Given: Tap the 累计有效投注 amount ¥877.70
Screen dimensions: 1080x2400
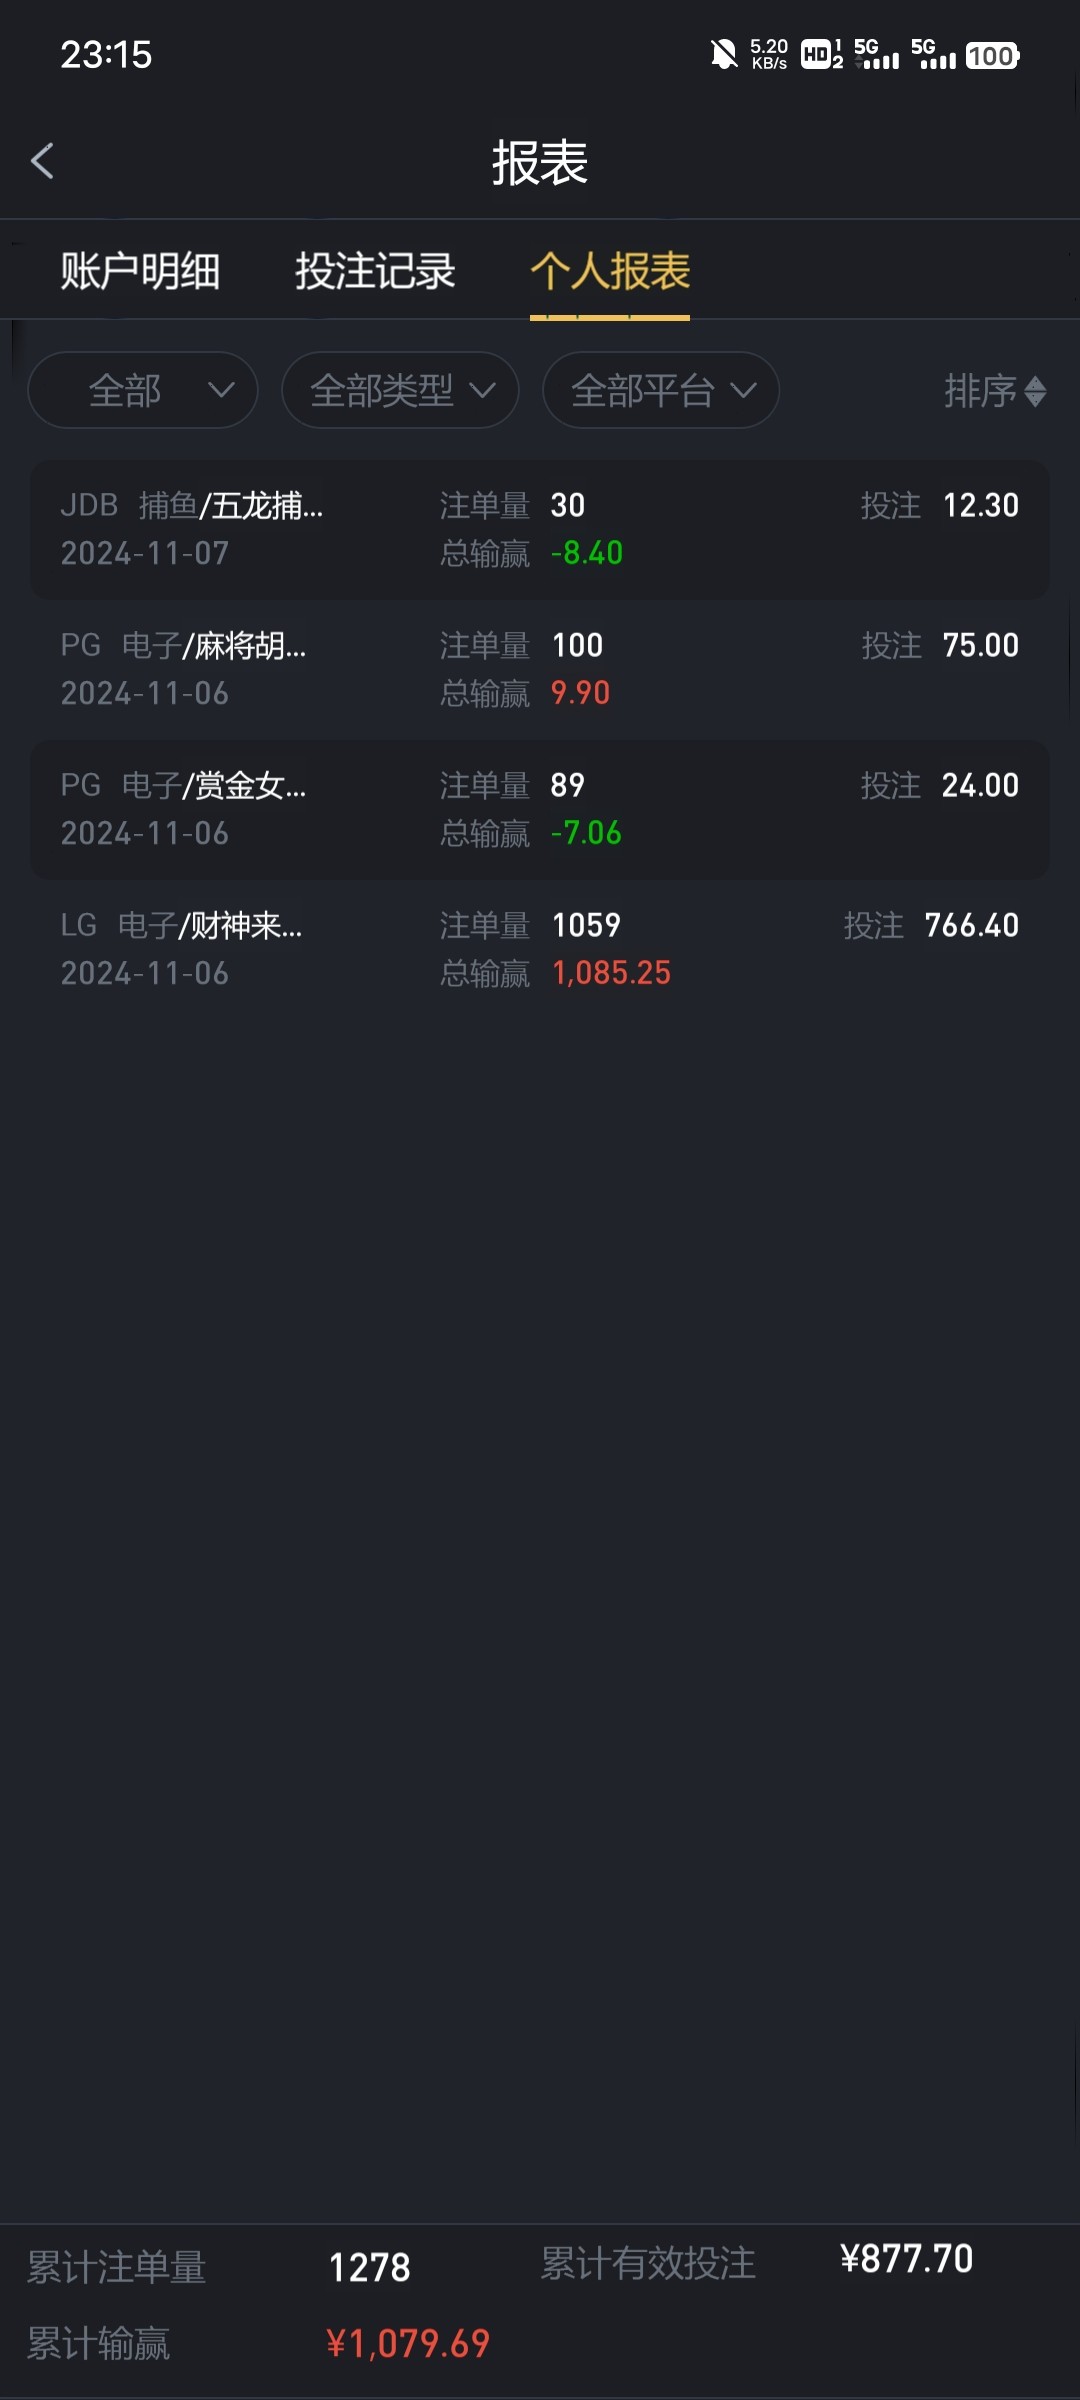Looking at the screenshot, I should coord(906,2259).
